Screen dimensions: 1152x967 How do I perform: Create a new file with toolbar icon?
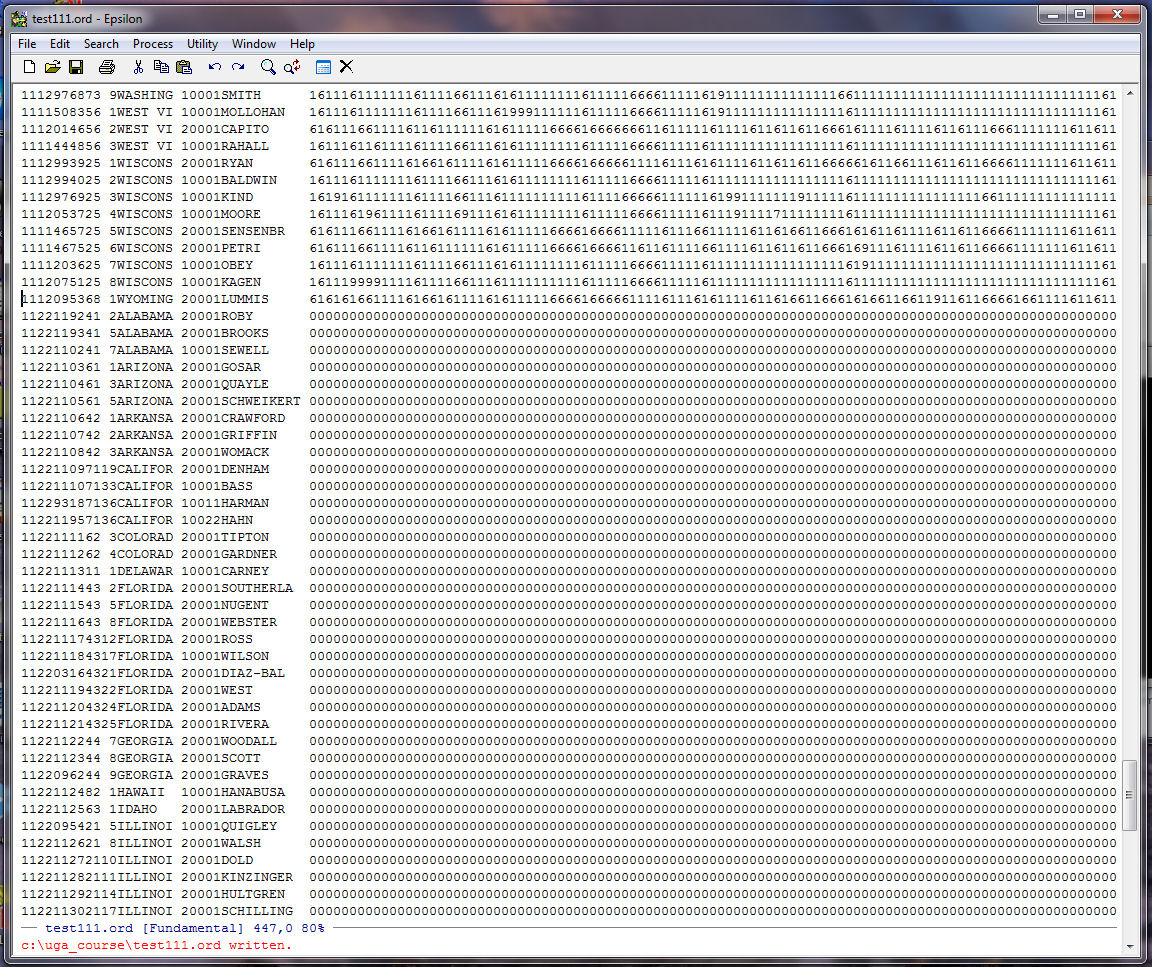29,67
